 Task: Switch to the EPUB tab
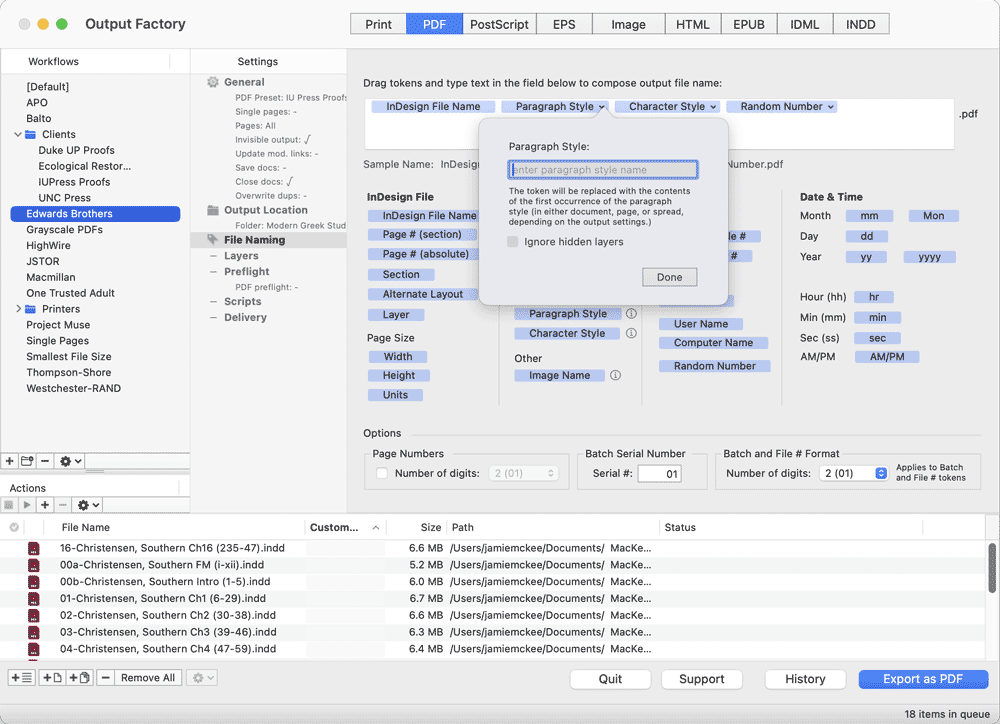click(x=749, y=24)
